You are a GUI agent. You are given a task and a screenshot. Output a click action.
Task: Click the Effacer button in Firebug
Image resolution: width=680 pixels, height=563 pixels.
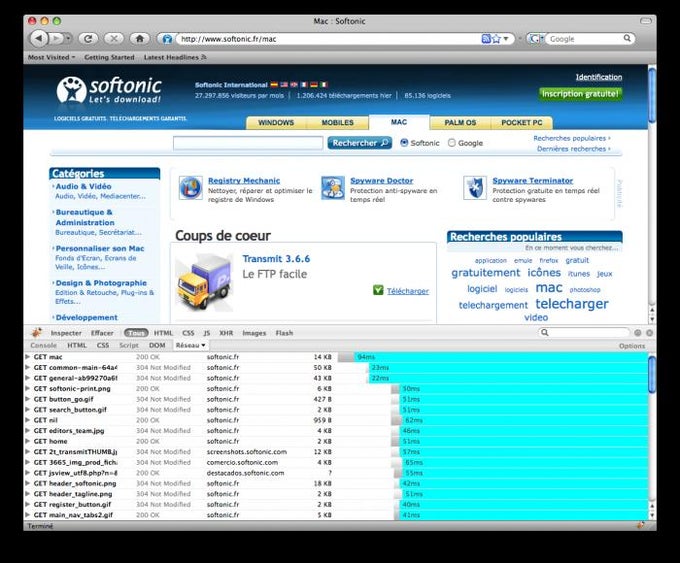pos(102,333)
